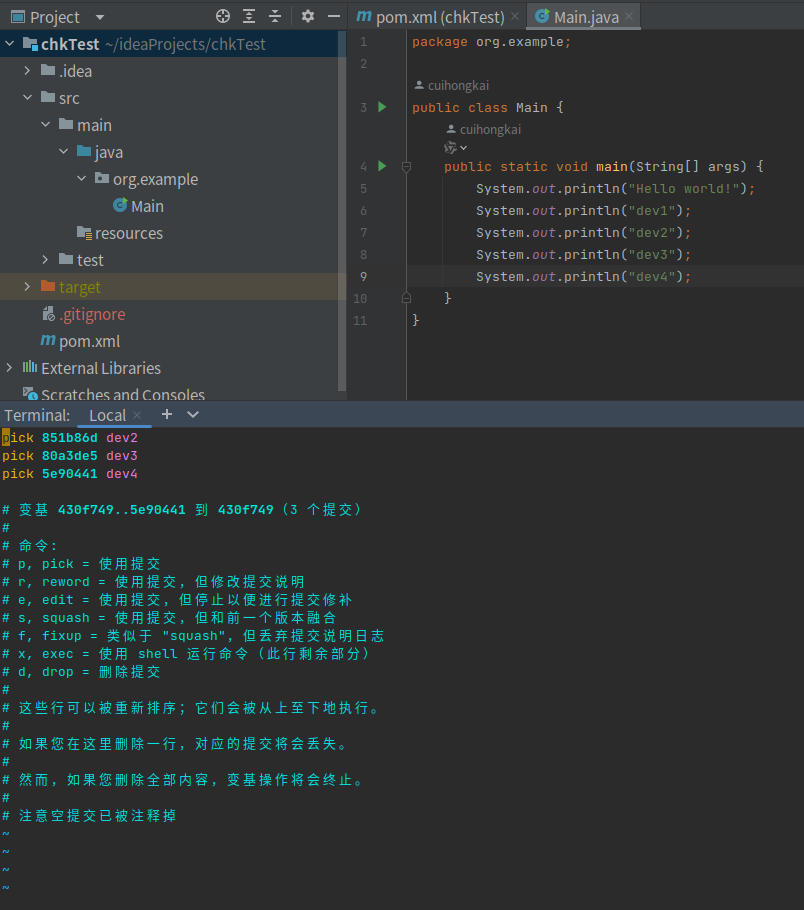Image resolution: width=804 pixels, height=910 pixels.
Task: Start a new terminal session with the plus icon
Action: tap(166, 415)
